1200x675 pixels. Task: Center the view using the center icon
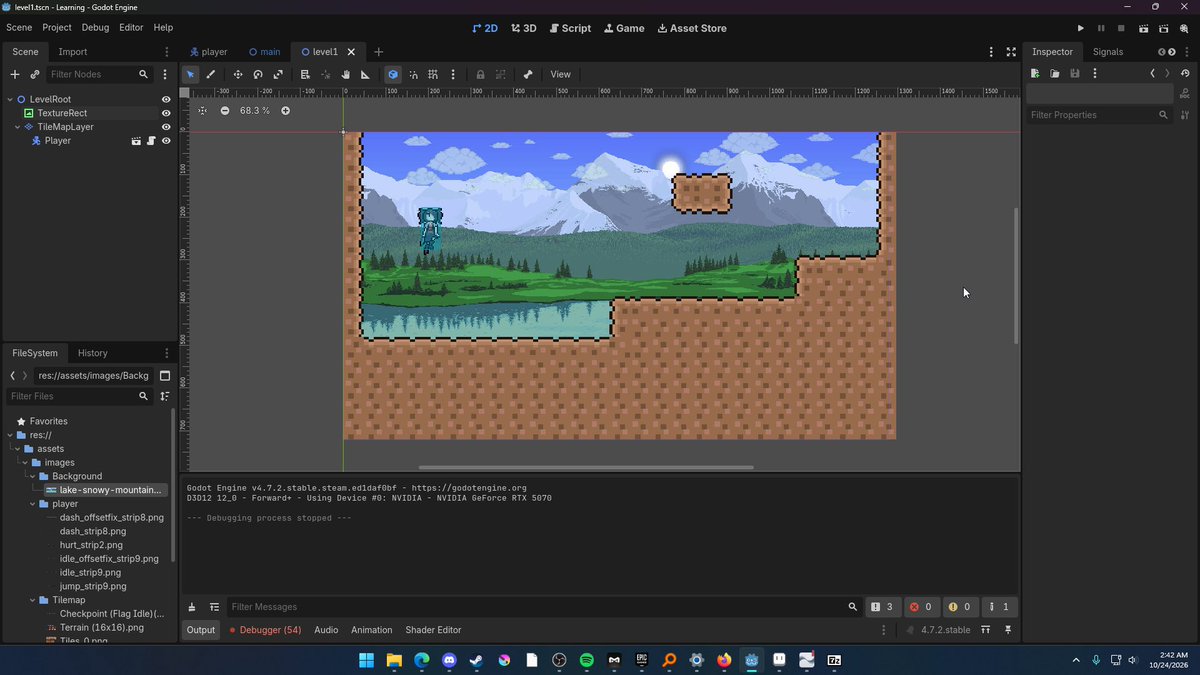(x=202, y=110)
